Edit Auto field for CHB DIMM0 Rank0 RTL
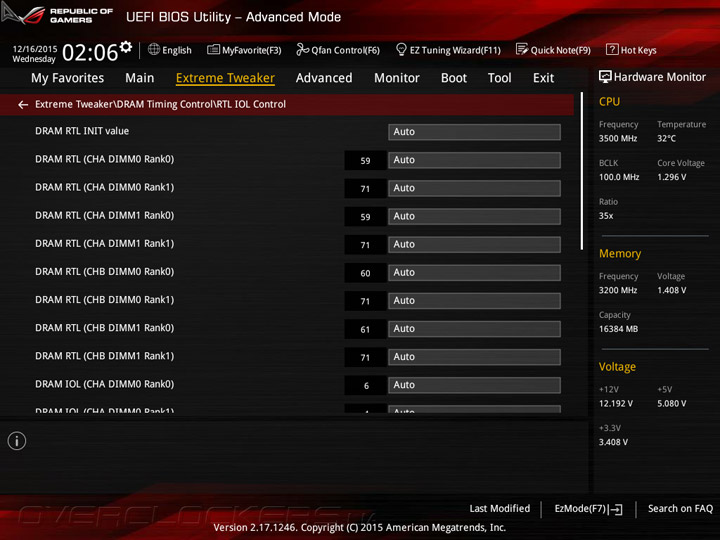This screenshot has height=540, width=720. (x=474, y=272)
